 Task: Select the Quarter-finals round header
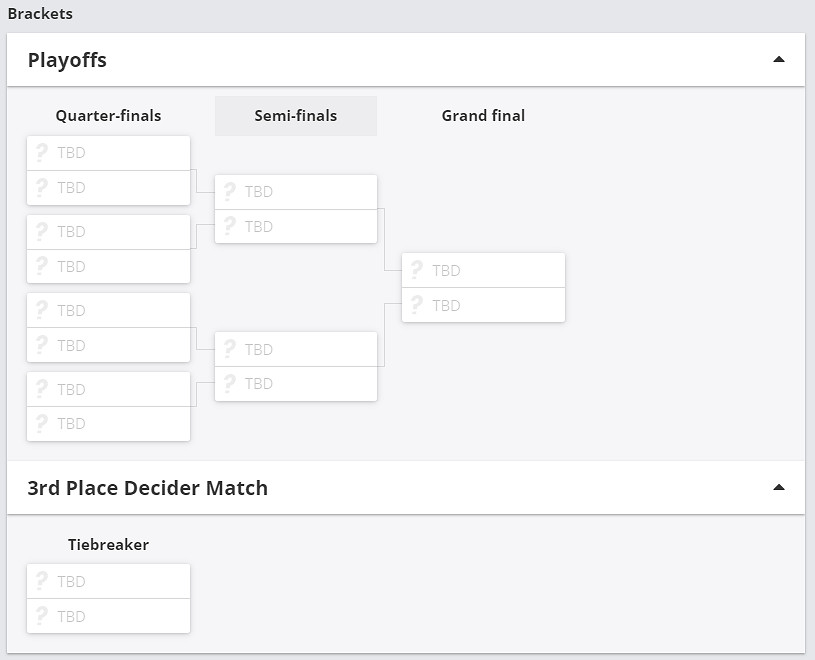[x=108, y=116]
